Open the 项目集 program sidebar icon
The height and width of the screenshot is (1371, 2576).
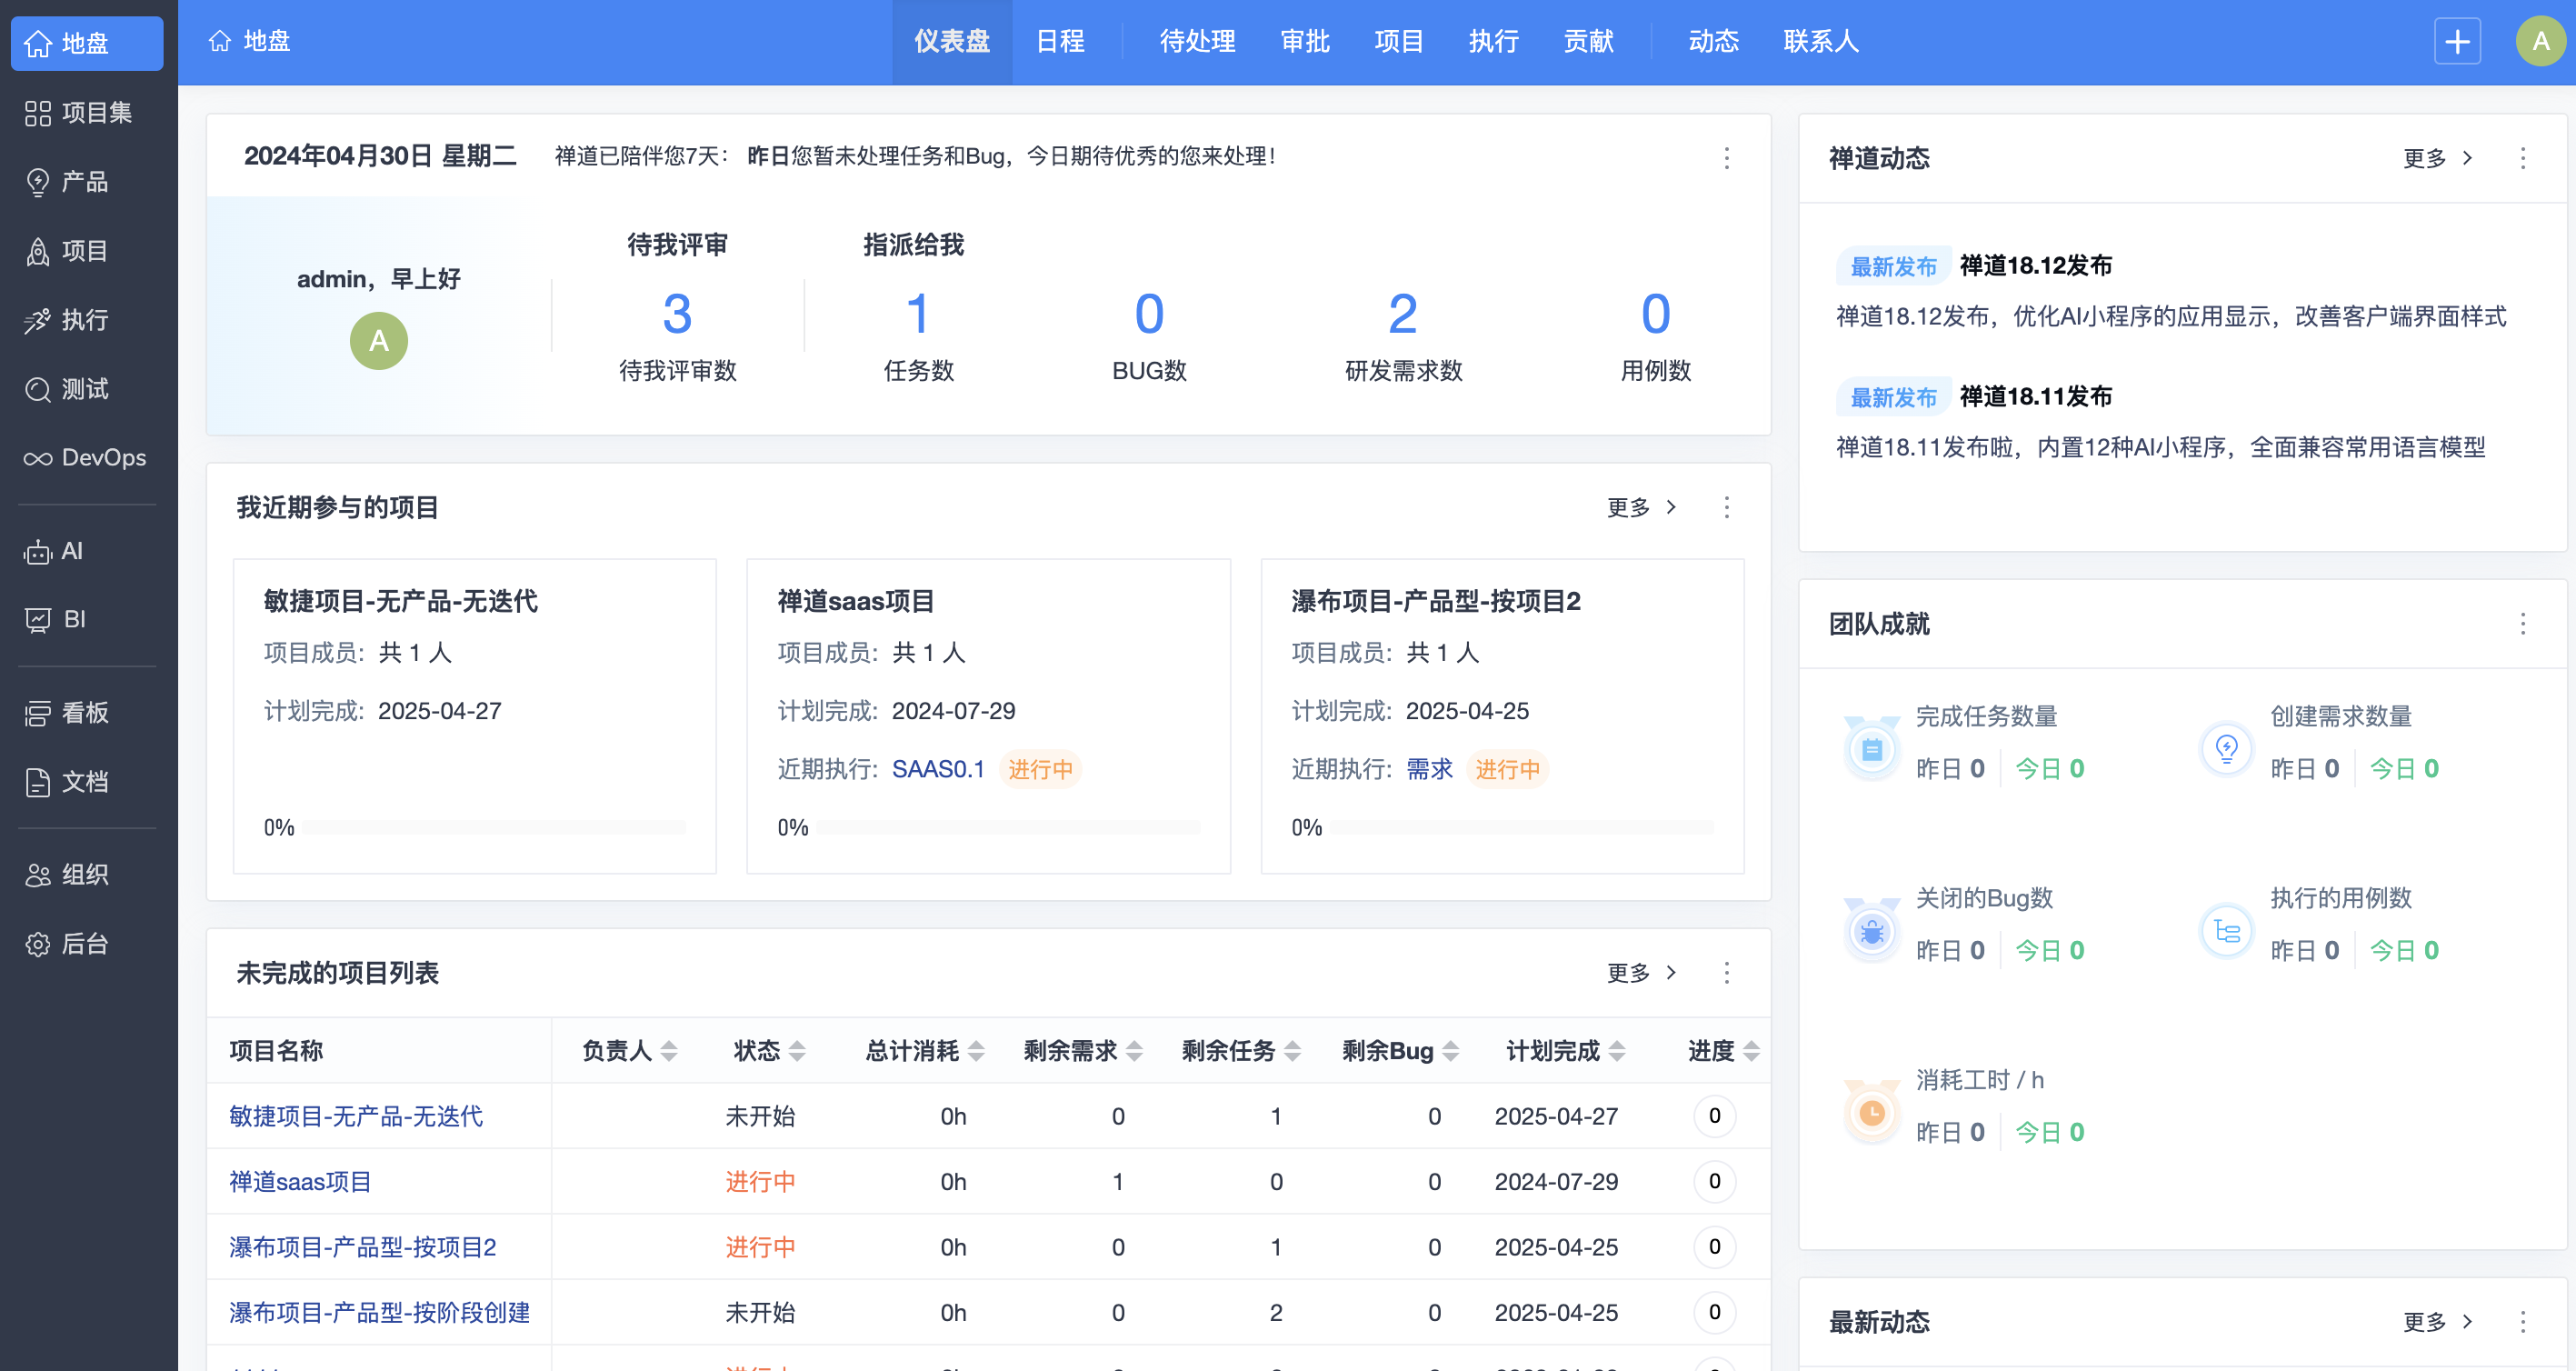38,113
